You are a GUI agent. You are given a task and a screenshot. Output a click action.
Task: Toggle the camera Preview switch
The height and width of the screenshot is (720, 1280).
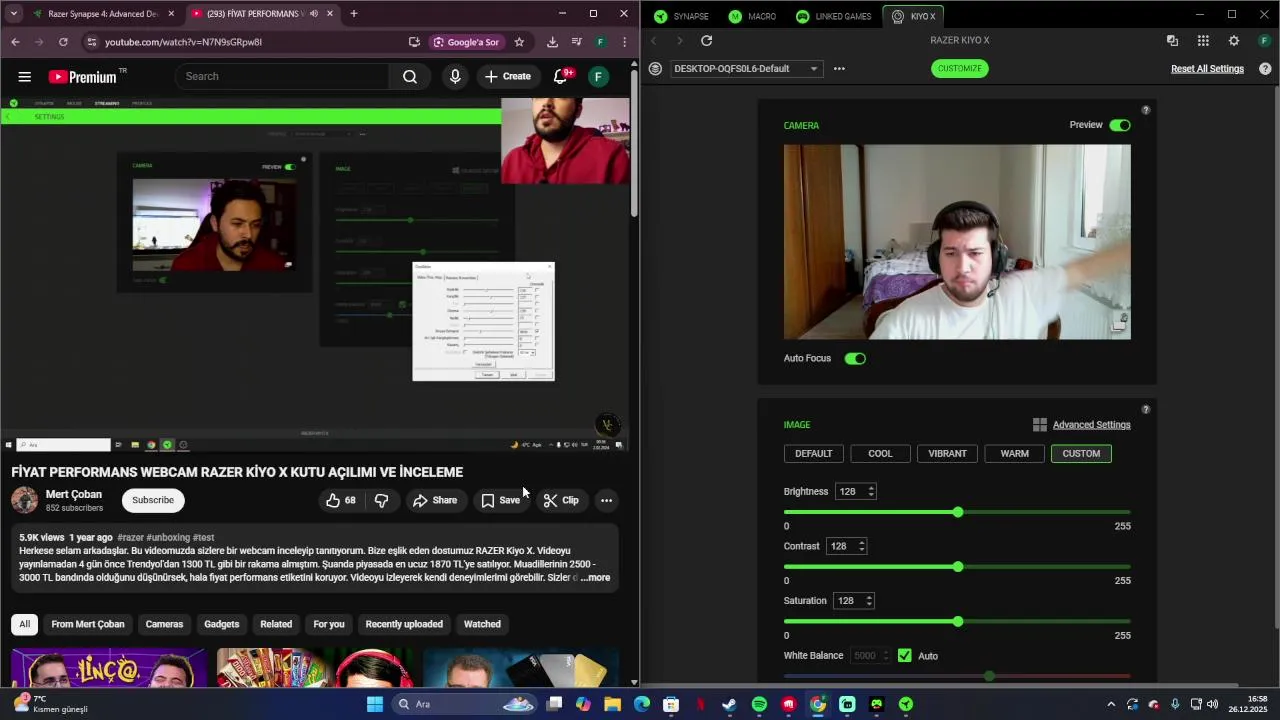tap(1120, 125)
